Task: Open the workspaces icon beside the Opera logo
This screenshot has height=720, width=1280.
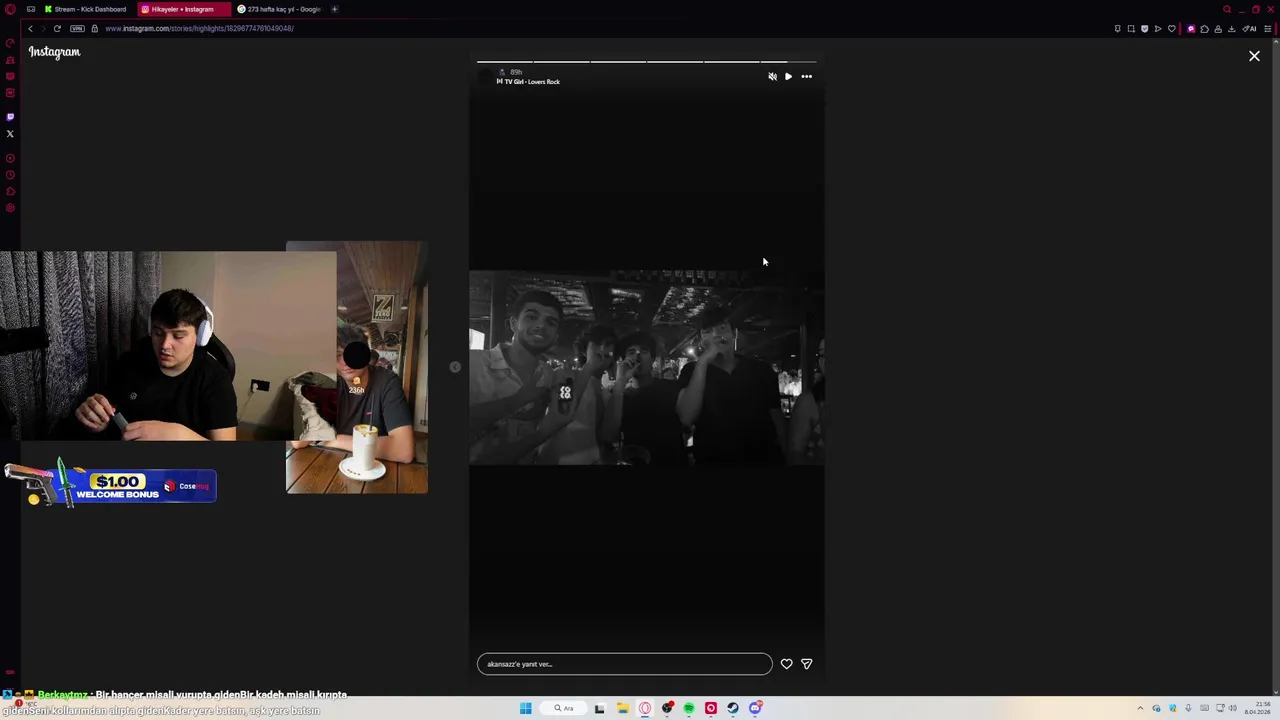Action: point(30,9)
